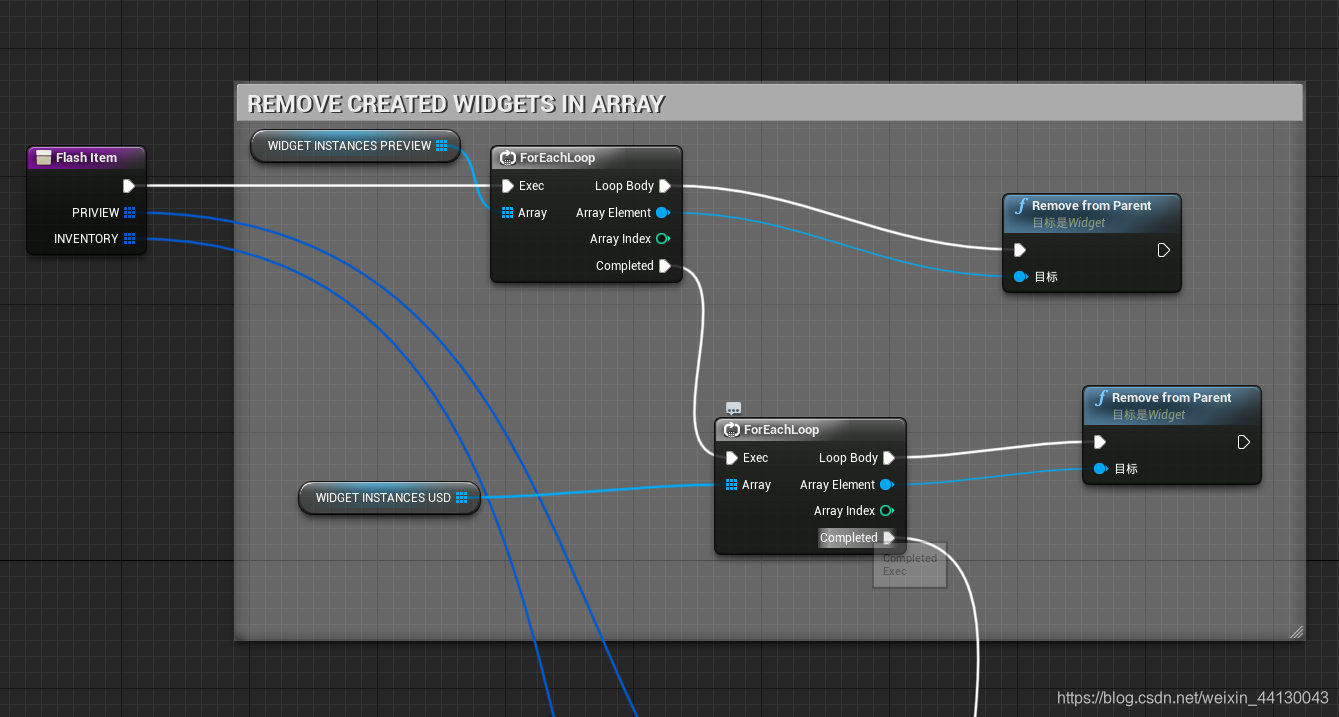The width and height of the screenshot is (1339, 717).
Task: Click the first ForEachLoop's Array Index pin
Action: click(x=661, y=239)
